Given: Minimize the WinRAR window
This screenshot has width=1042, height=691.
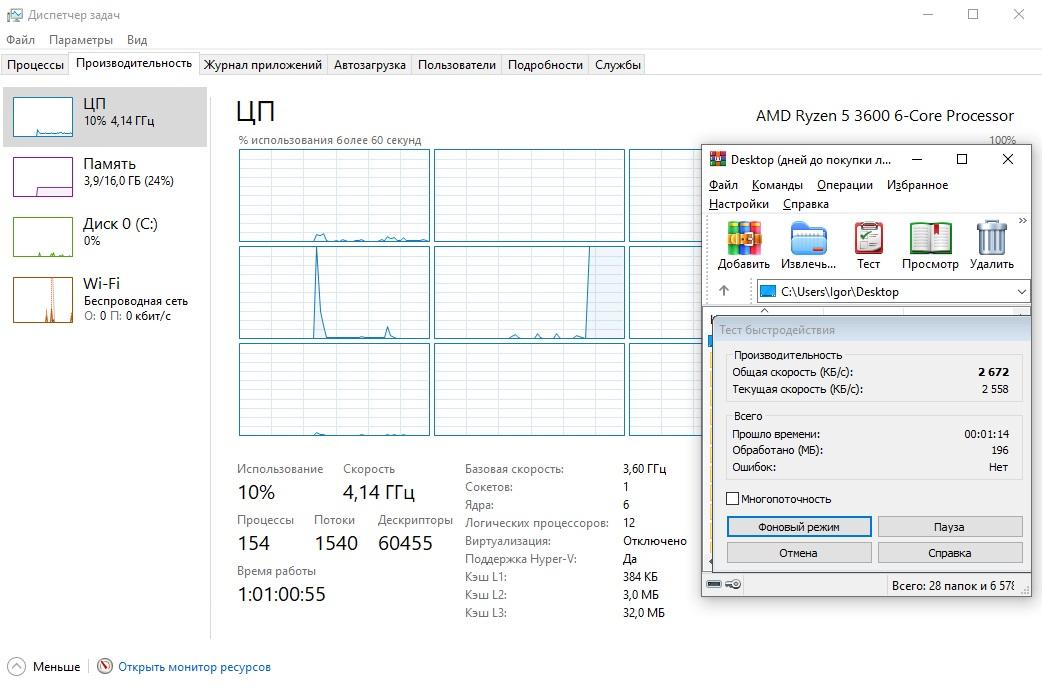Looking at the screenshot, I should [916, 159].
